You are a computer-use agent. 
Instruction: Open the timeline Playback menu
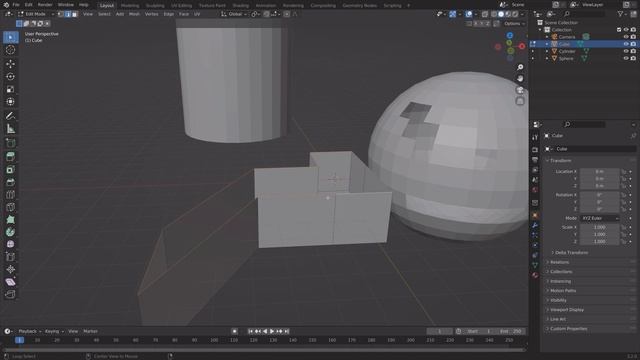tap(29, 331)
